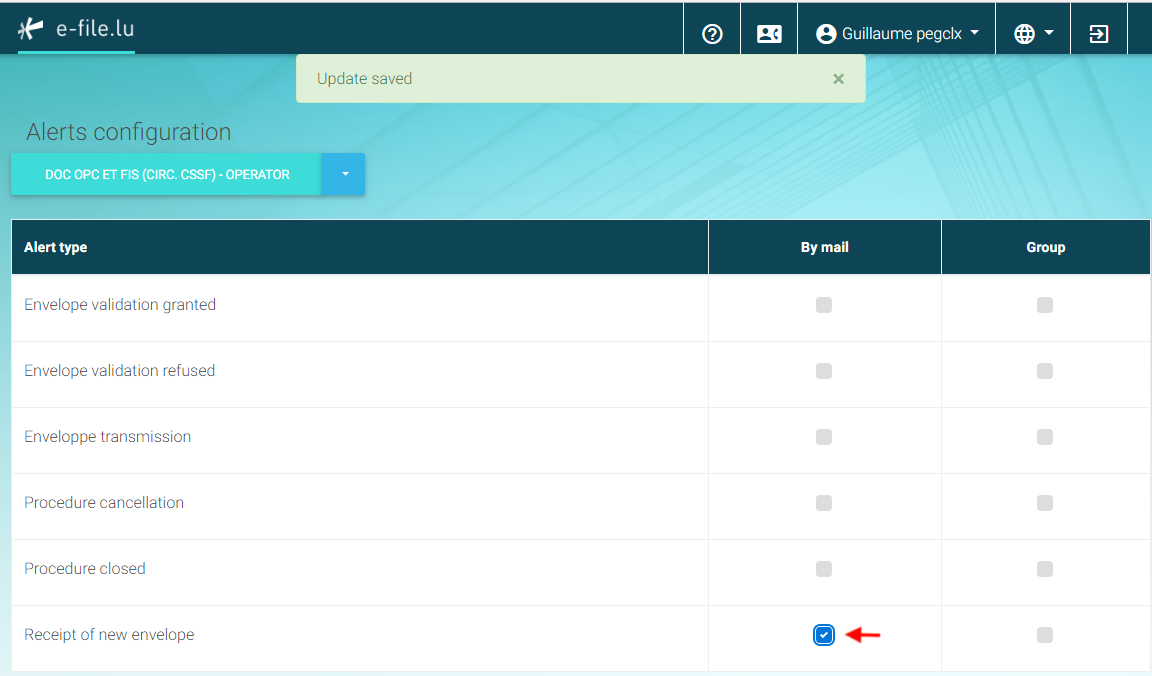Expand the DOC OPC ET FIS dropdown arrow
The width and height of the screenshot is (1152, 676).
point(344,174)
